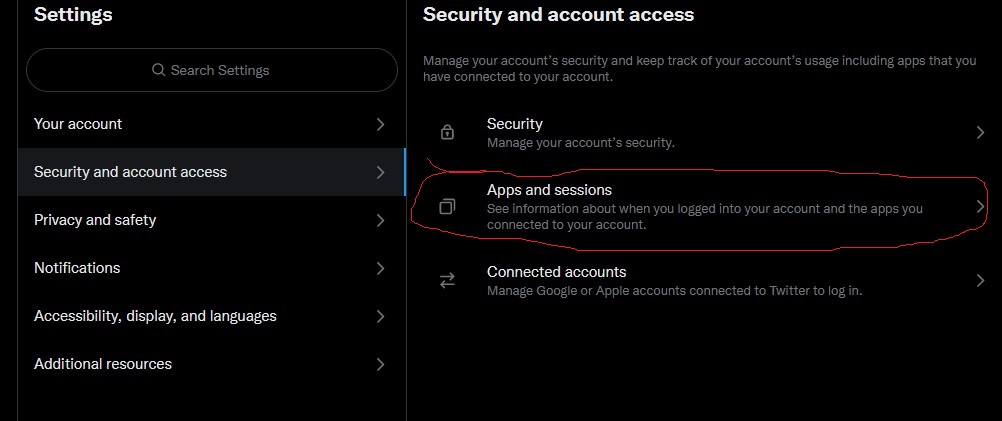
Task: Click the lock icon beside Security
Action: pos(447,132)
